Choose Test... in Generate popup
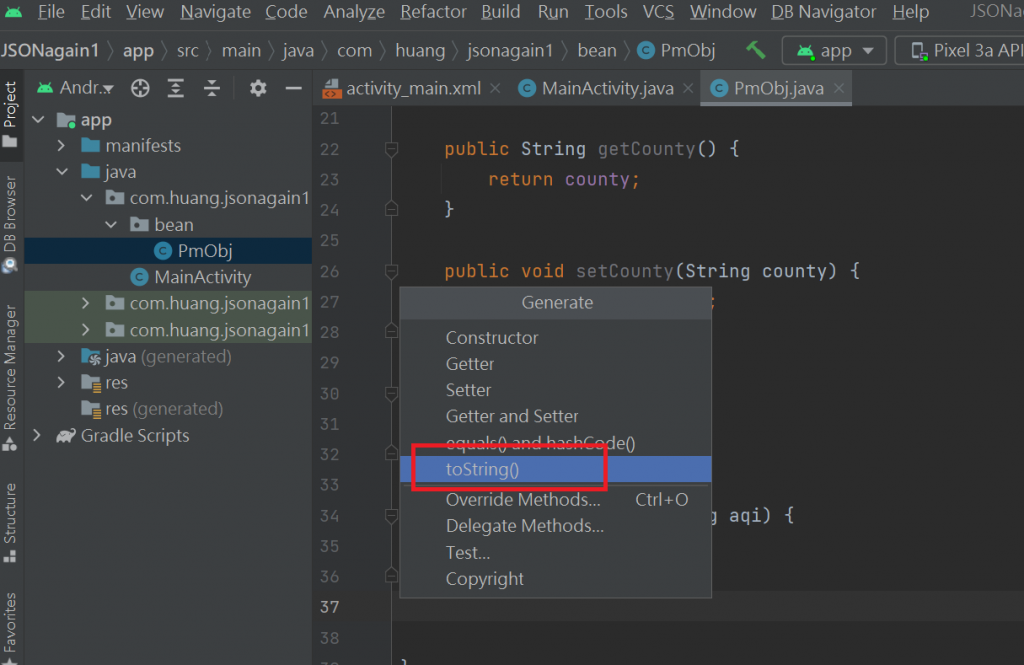The width and height of the screenshot is (1024, 665). click(555, 553)
